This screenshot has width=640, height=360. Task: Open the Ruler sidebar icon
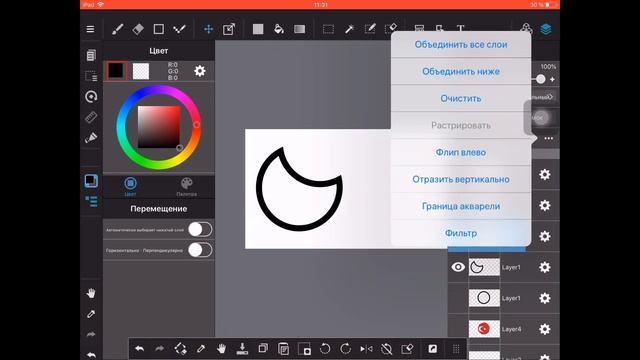coord(91,117)
